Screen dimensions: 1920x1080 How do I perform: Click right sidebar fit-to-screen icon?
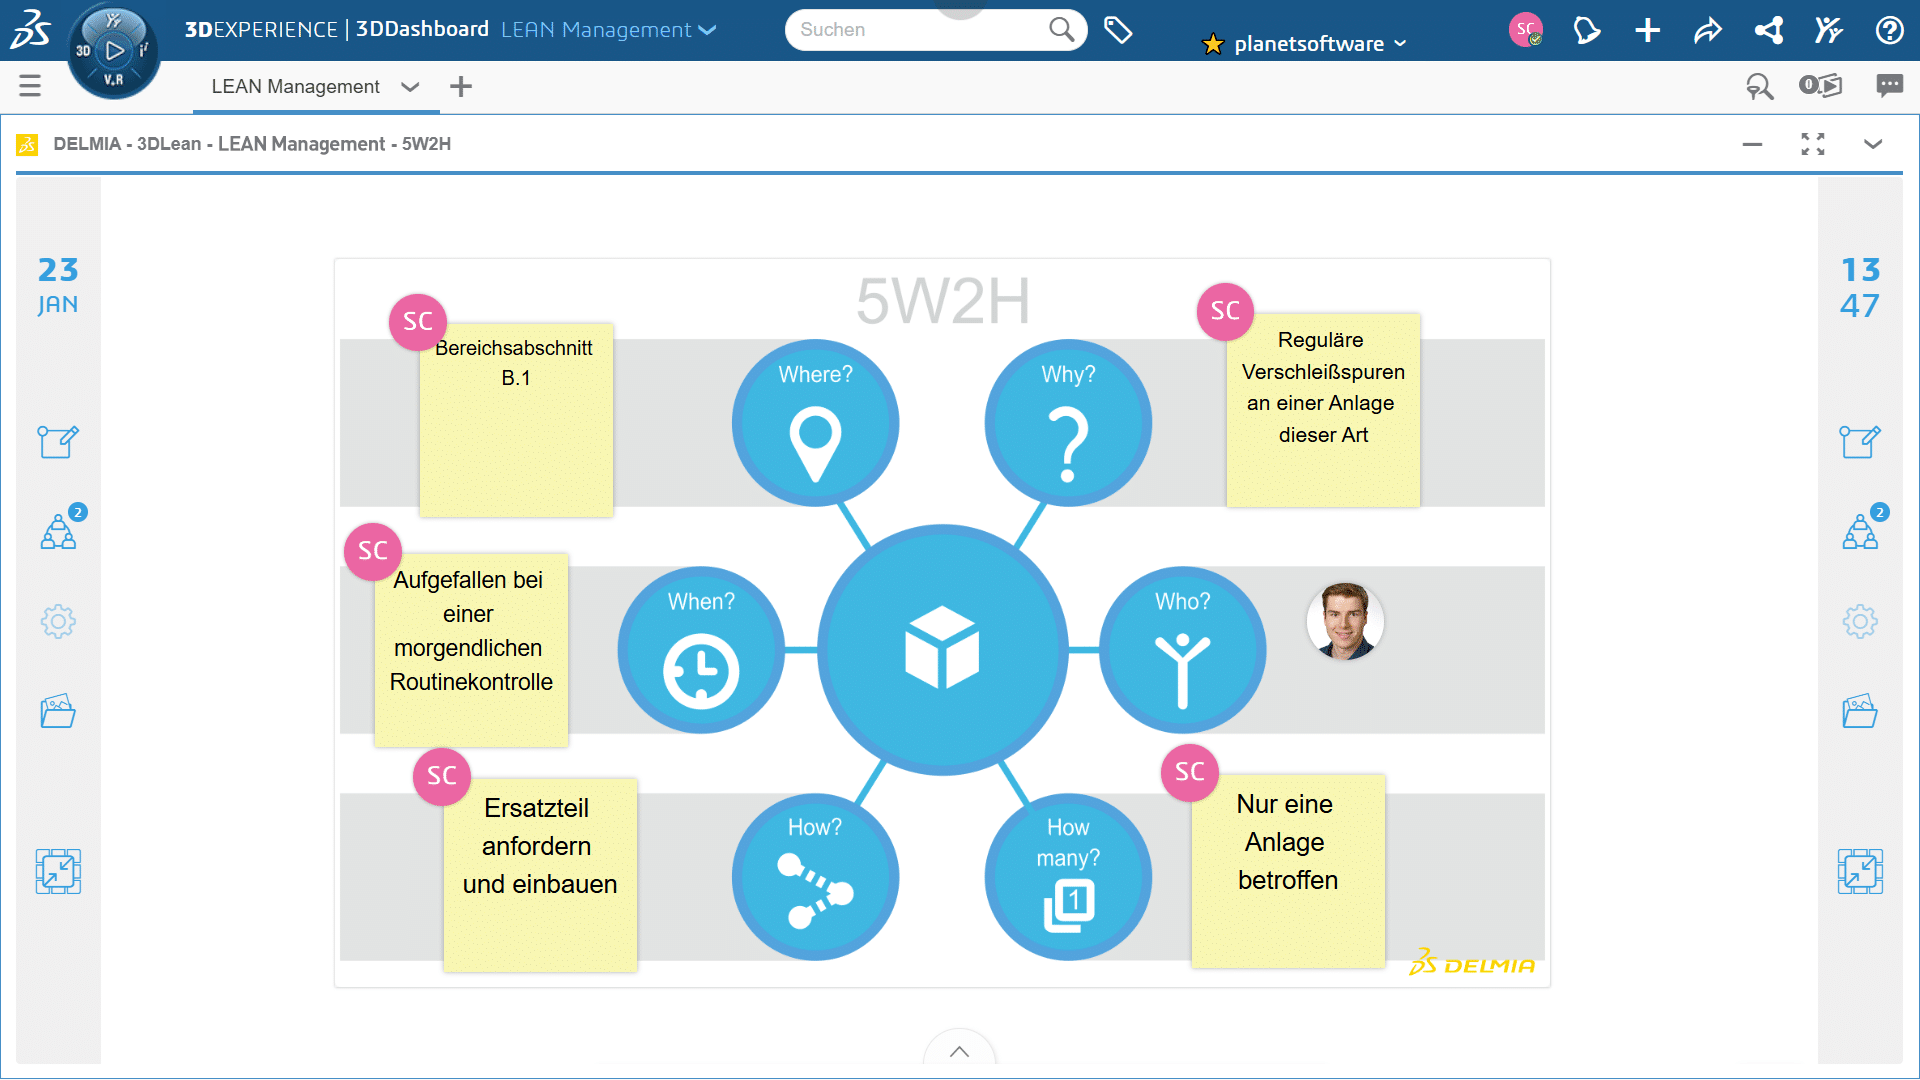point(1860,871)
